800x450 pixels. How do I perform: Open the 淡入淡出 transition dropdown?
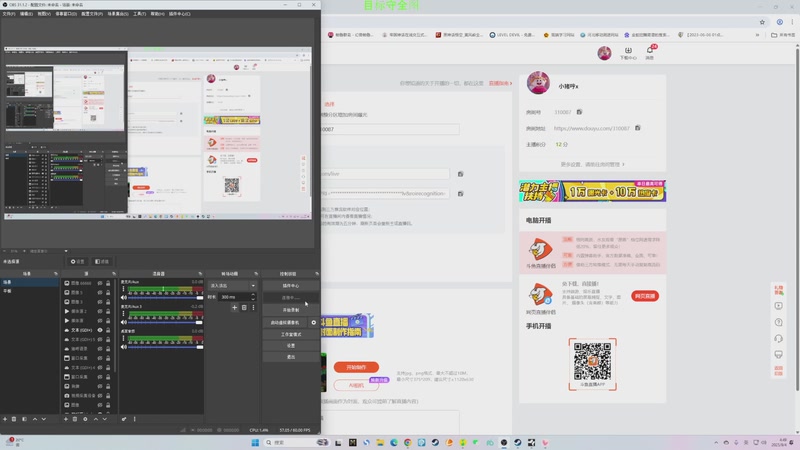click(x=232, y=286)
